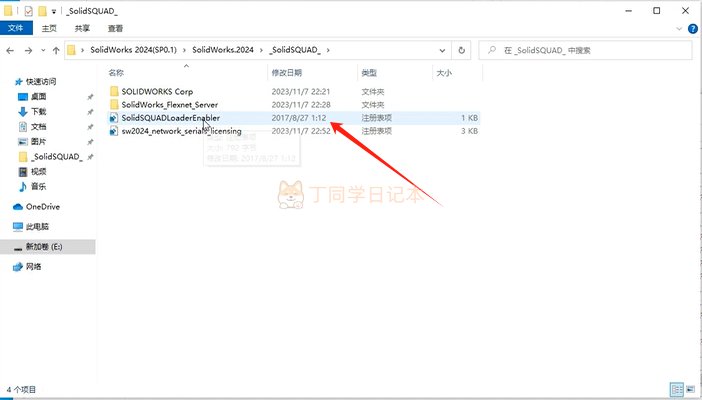
Task: Click the 2023/11/7 22:21 date cell
Action: coord(301,91)
